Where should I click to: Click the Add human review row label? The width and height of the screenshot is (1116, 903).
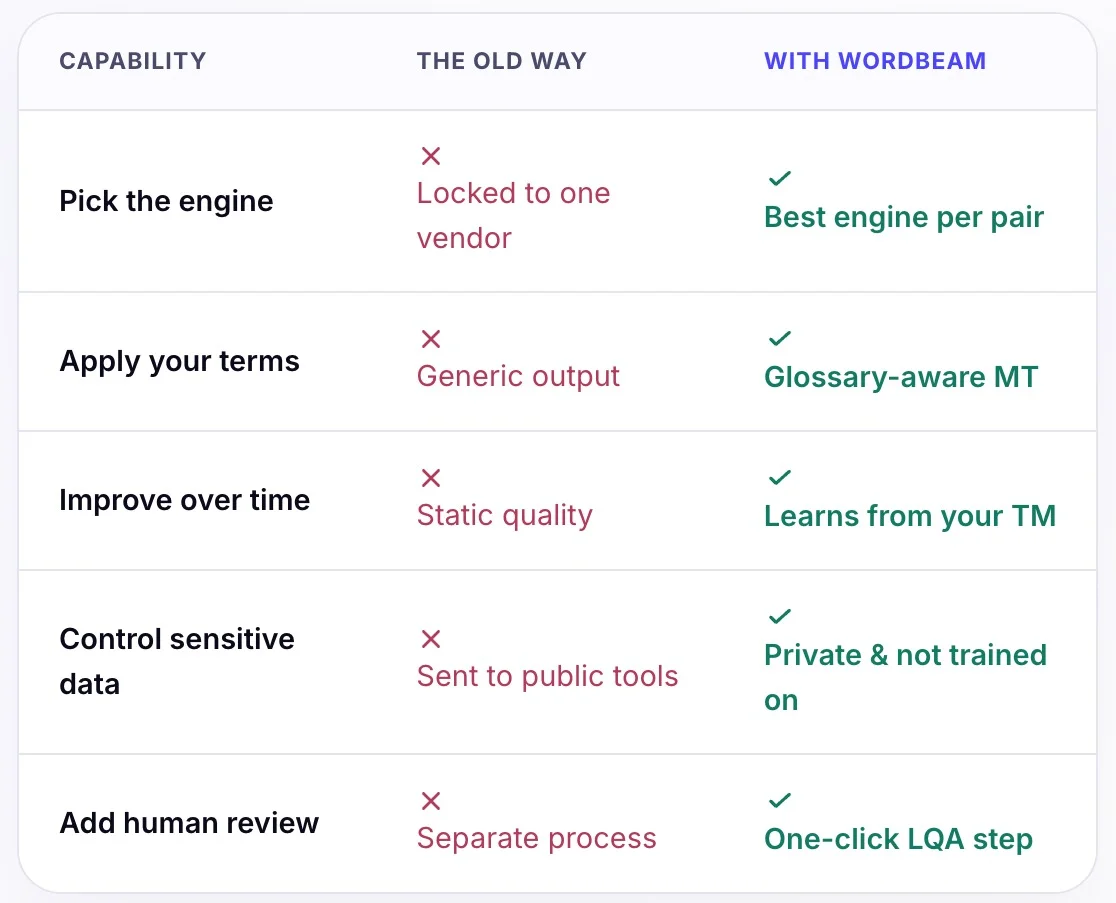189,823
